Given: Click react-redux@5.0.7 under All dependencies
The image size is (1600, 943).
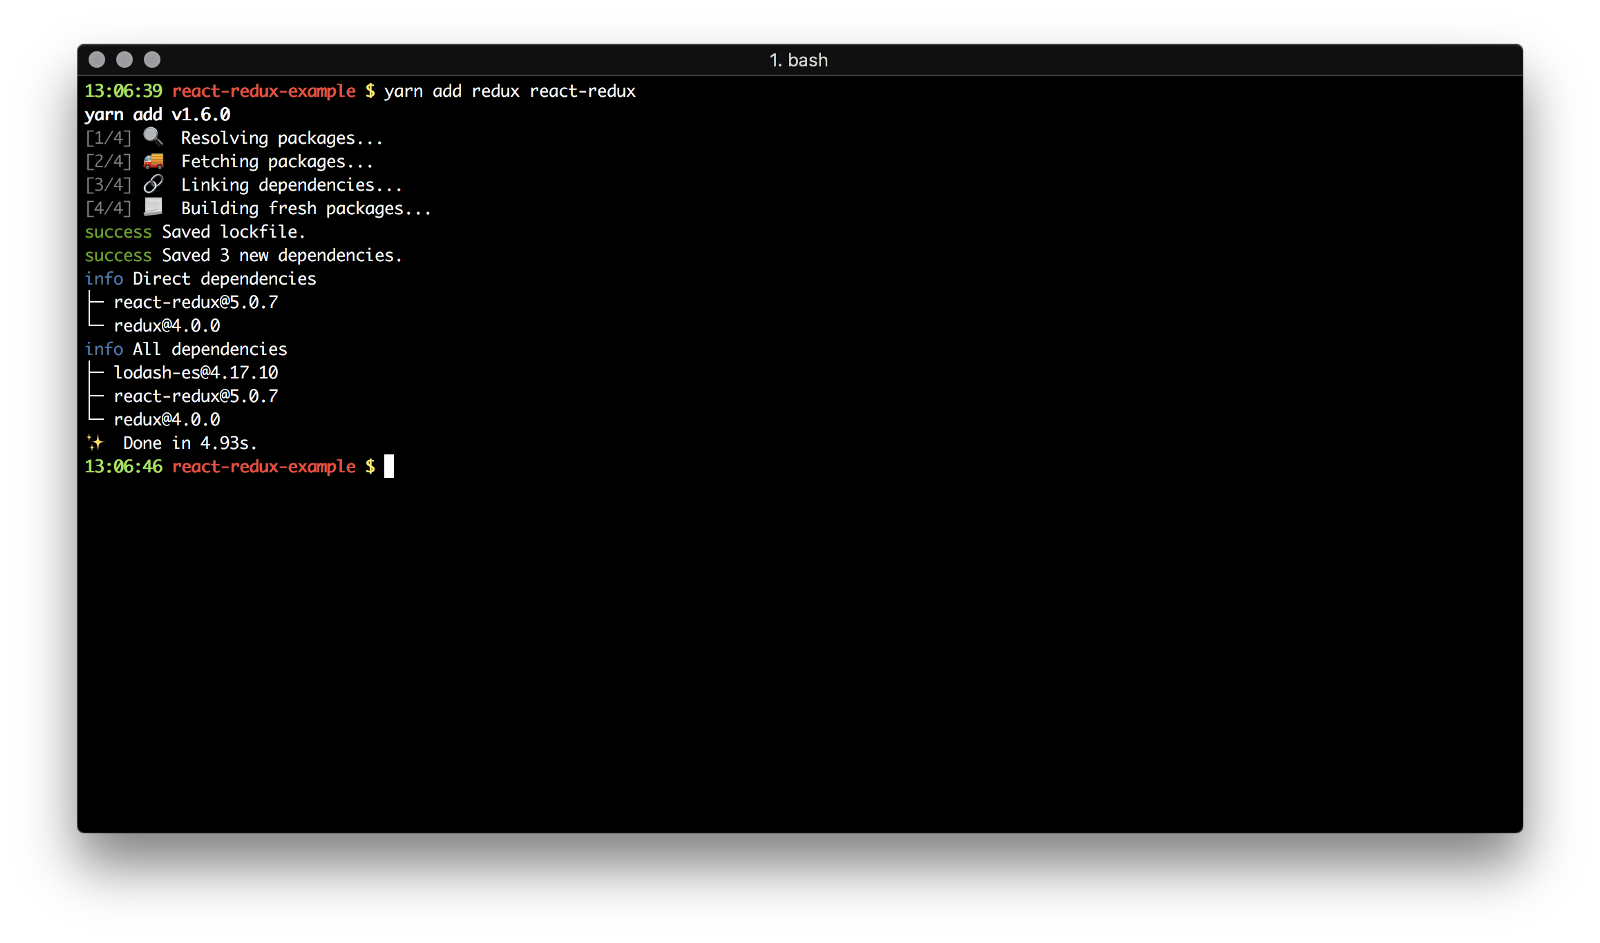Looking at the screenshot, I should (196, 396).
